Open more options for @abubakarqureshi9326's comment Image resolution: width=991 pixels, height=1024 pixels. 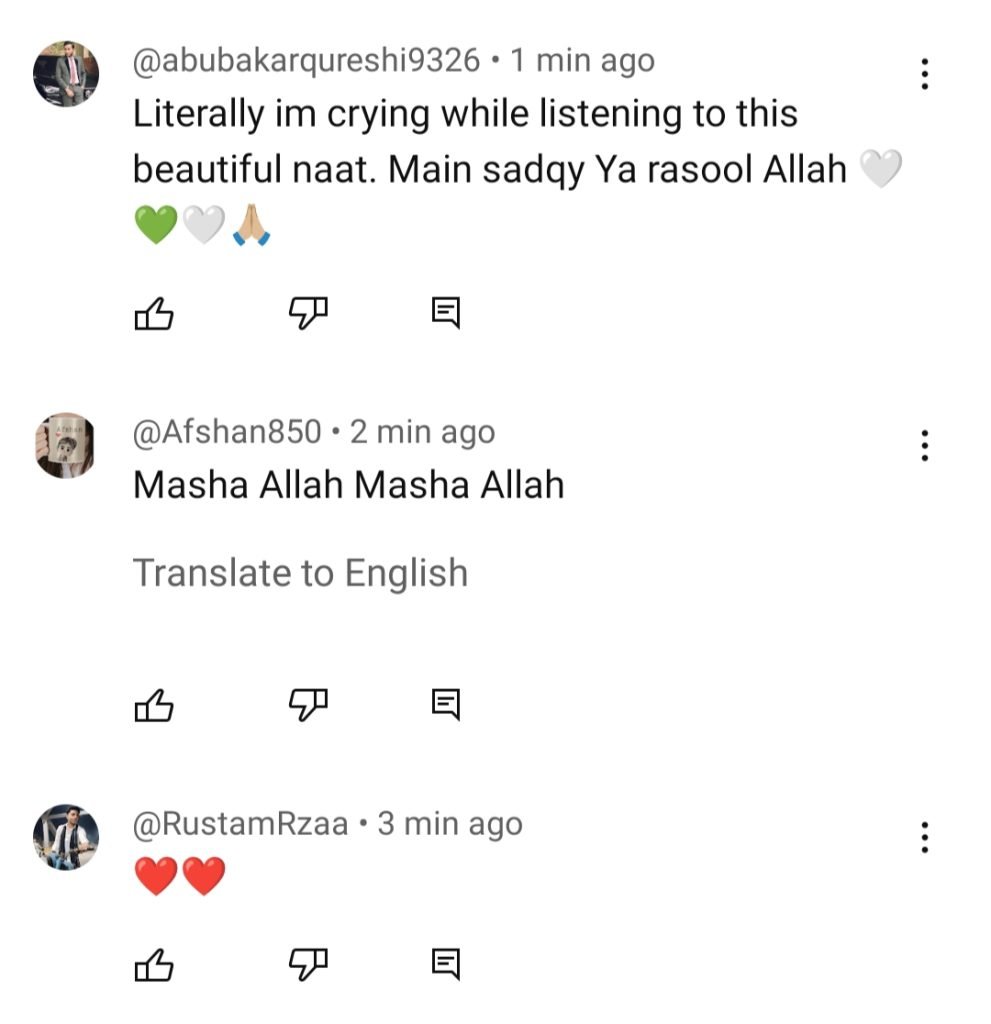click(925, 74)
